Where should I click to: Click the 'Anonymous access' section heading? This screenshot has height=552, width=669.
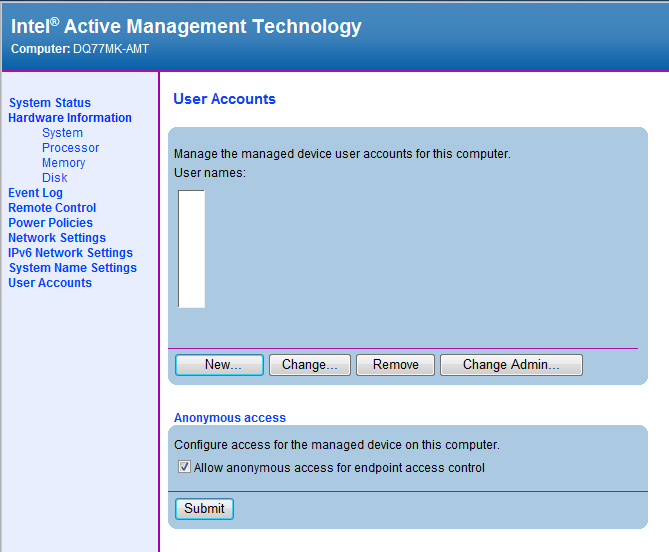(x=230, y=418)
